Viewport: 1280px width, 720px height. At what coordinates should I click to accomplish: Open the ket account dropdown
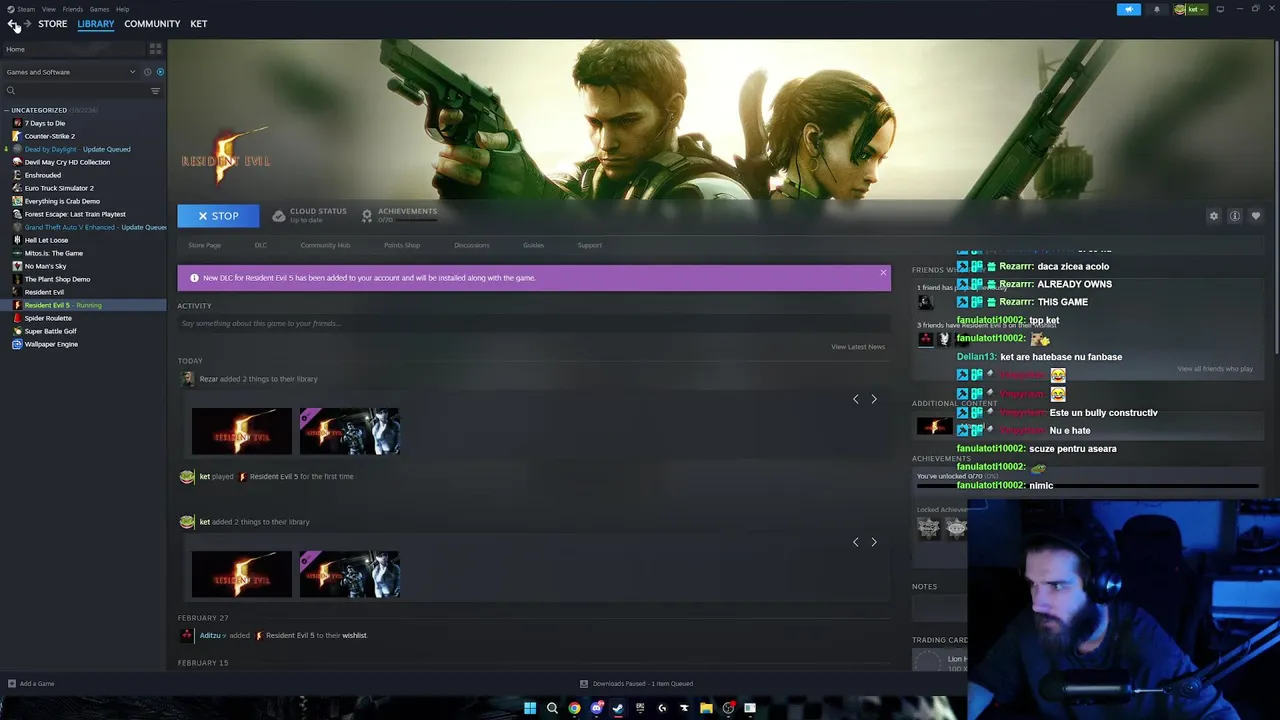tap(1190, 9)
